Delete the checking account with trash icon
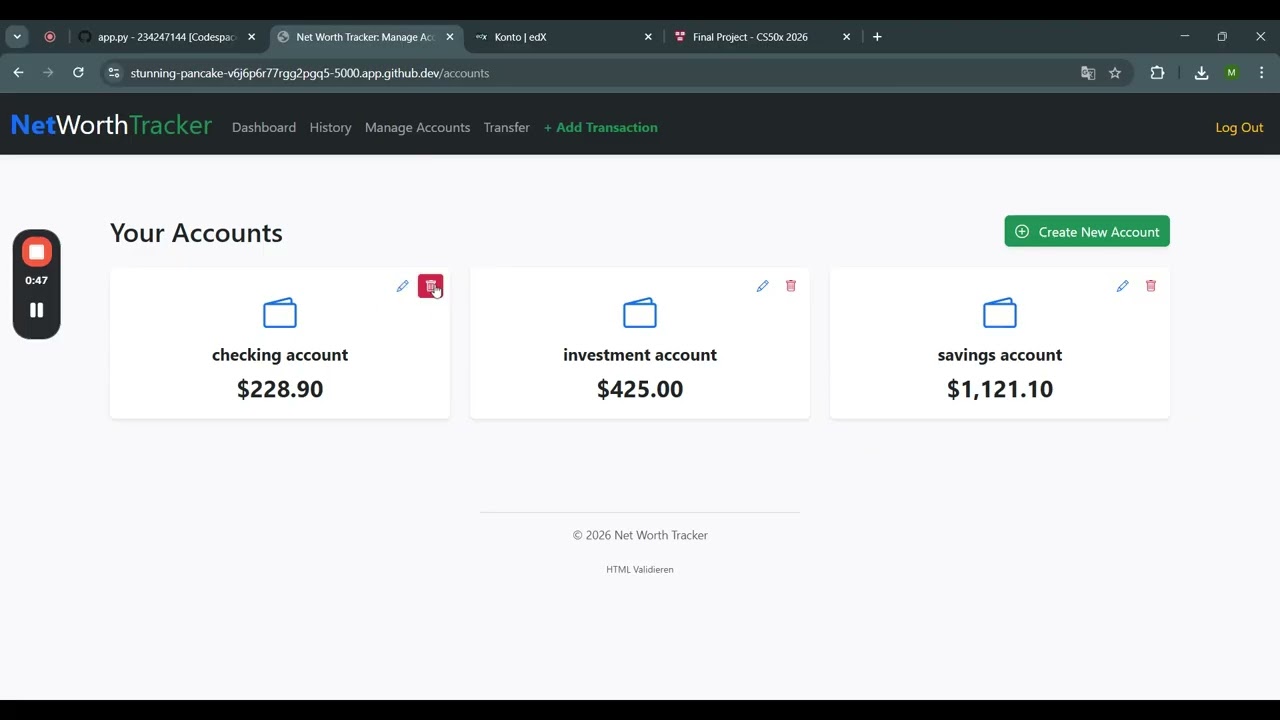Screen dimensions: 1280x720 coord(430,286)
